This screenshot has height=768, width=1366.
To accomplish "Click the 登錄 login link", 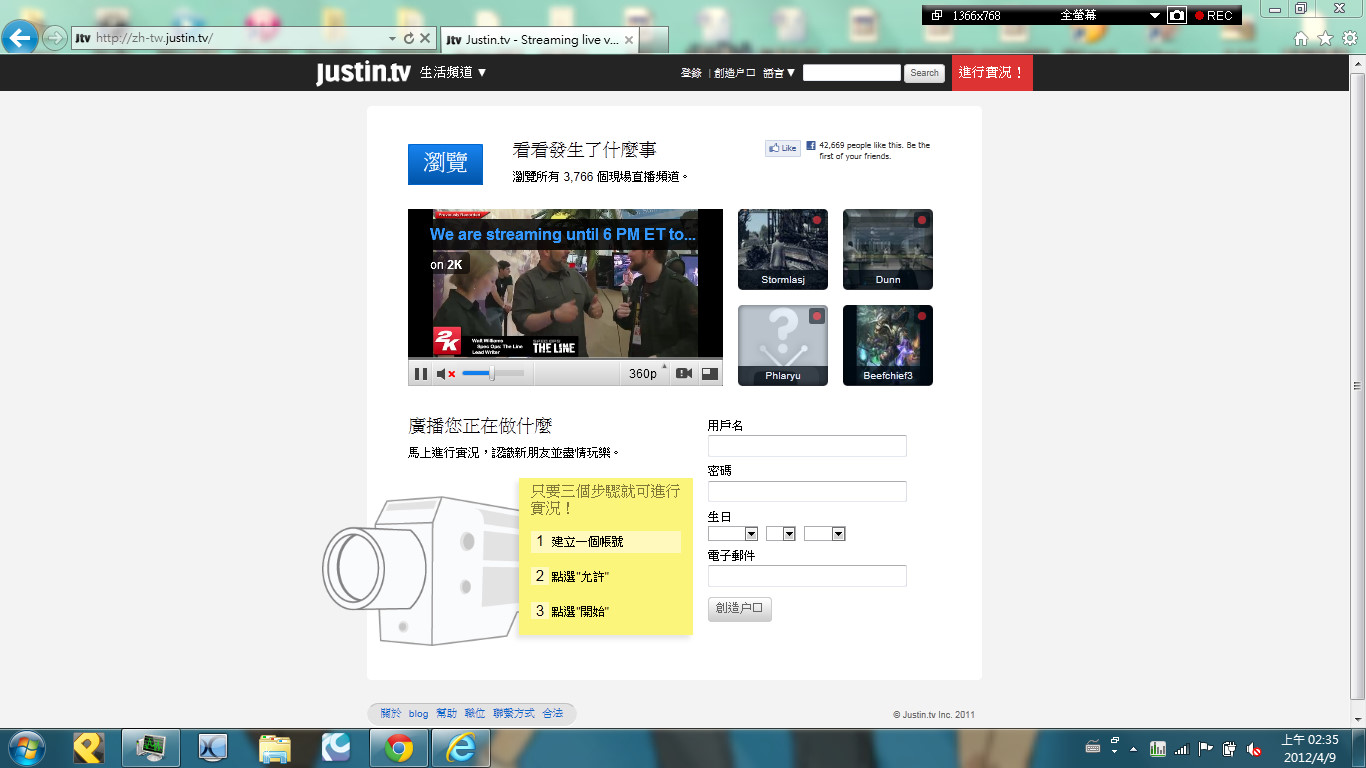I will [691, 73].
